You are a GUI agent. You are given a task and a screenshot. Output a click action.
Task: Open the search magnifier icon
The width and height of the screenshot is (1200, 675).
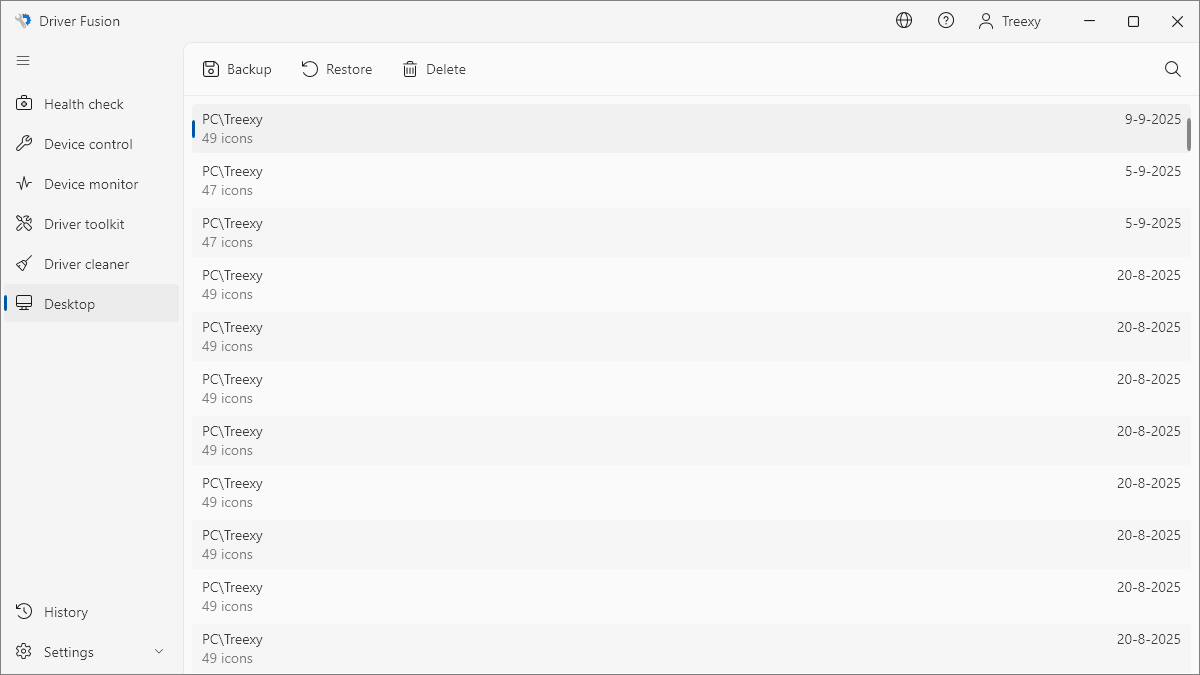click(x=1173, y=69)
